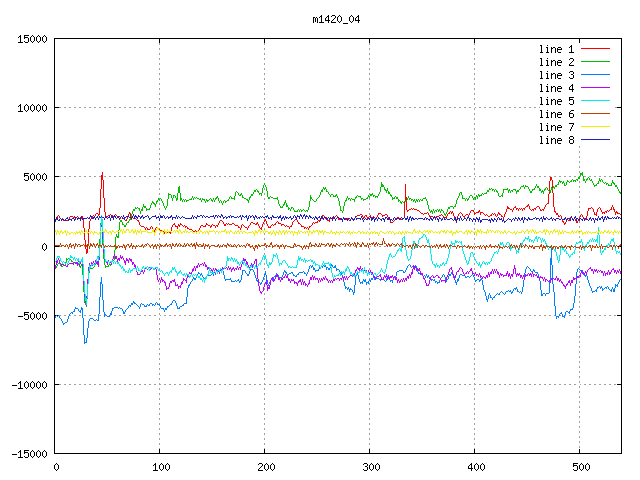Click the 0 label on the y-axis
Viewport: 640px width, 480px height.
[x=45, y=246]
